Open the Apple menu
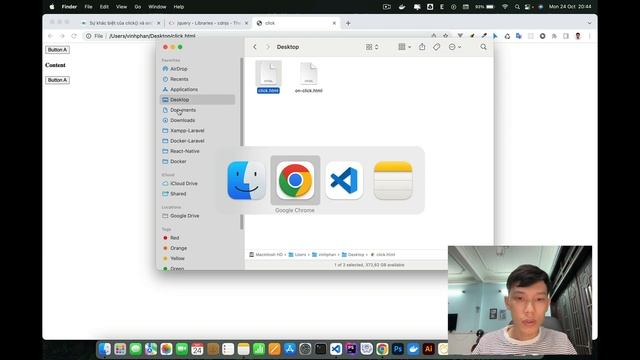This screenshot has width=640, height=360. coord(52,7)
